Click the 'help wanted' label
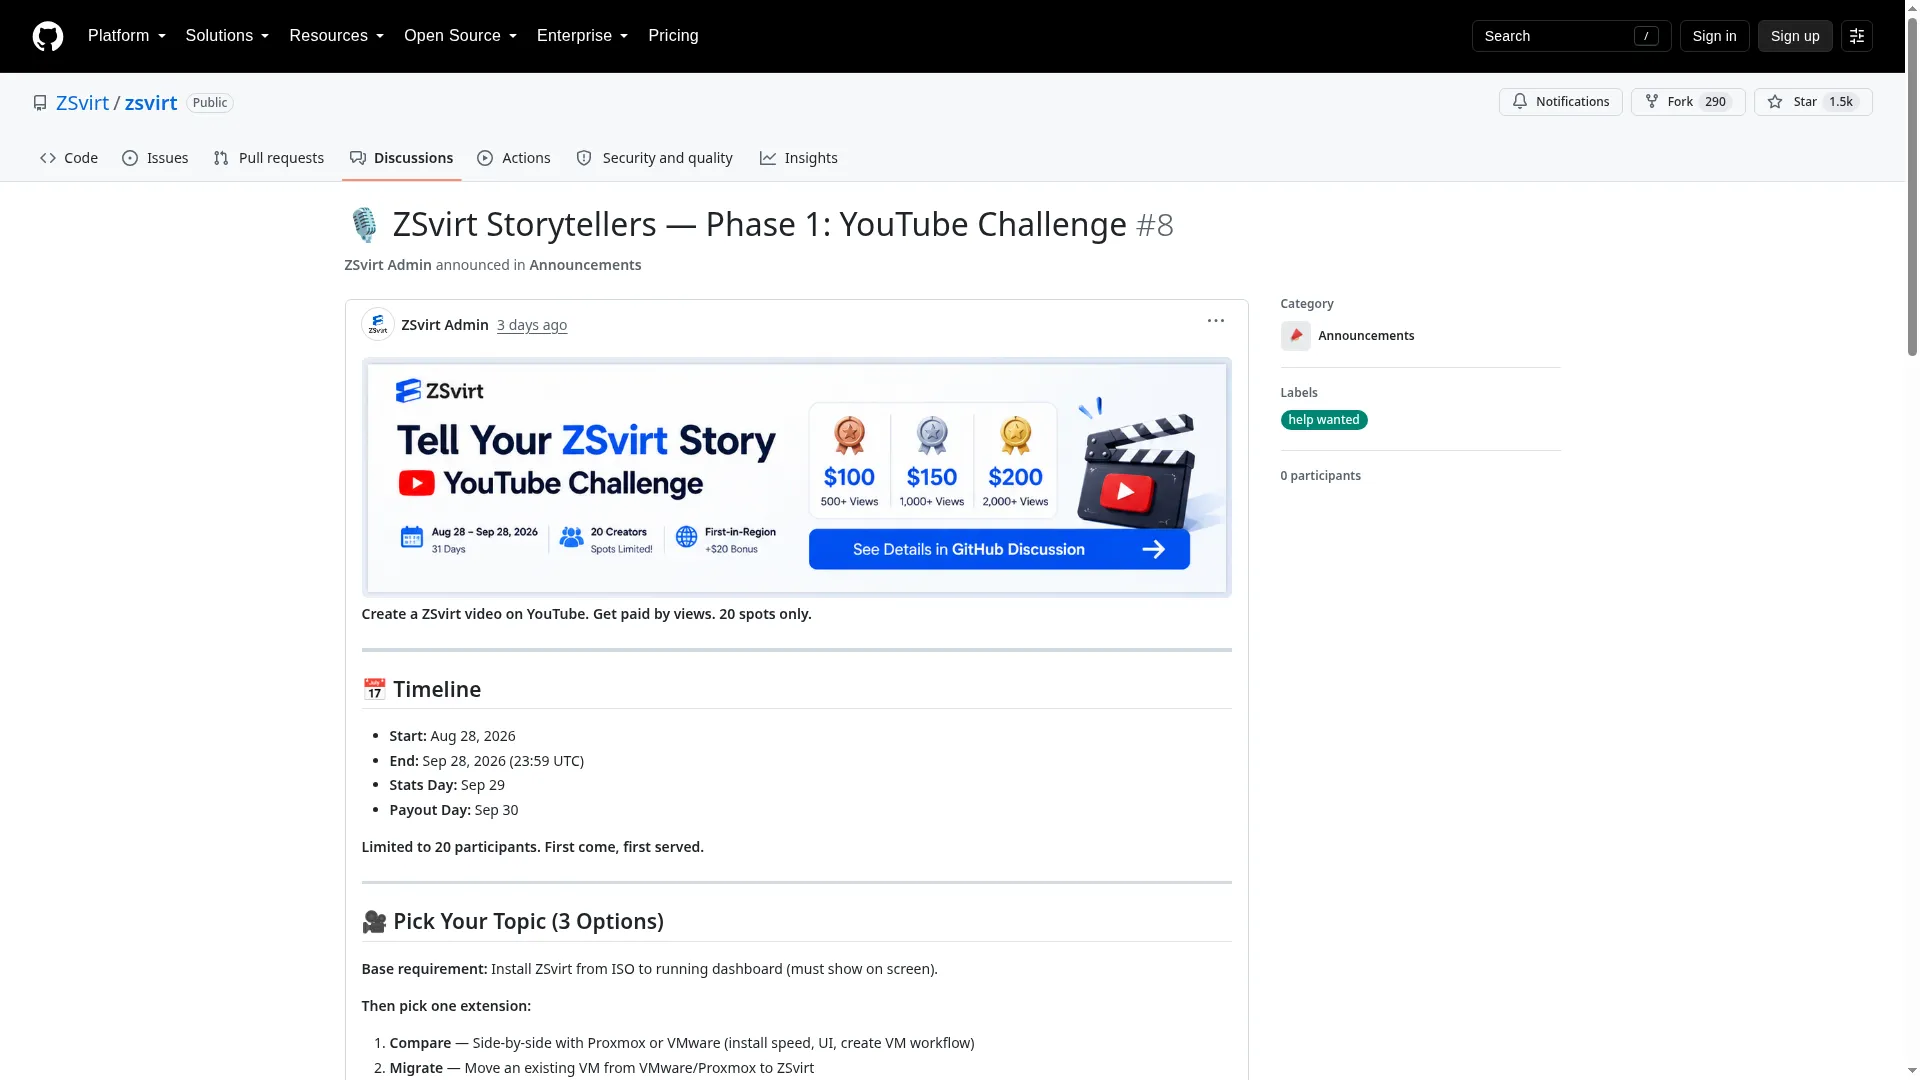Image resolution: width=1920 pixels, height=1080 pixels. tap(1324, 420)
